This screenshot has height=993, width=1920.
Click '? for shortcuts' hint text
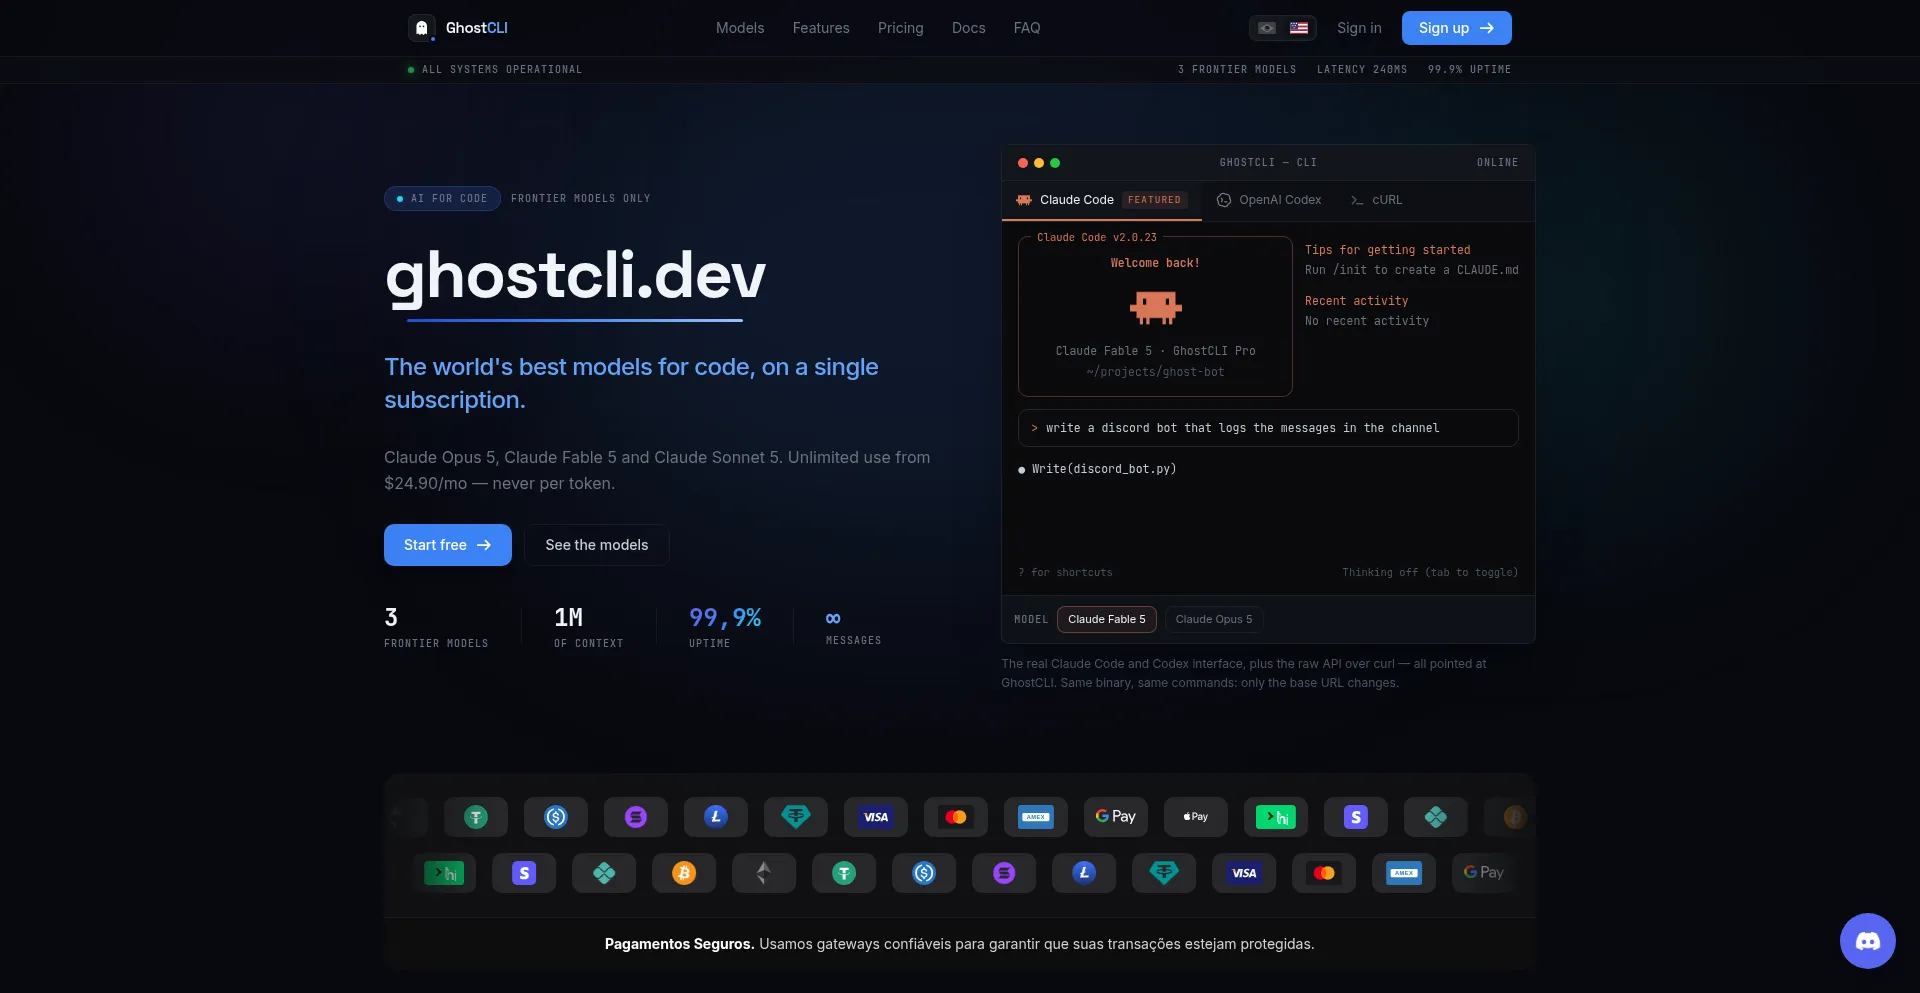(x=1065, y=573)
